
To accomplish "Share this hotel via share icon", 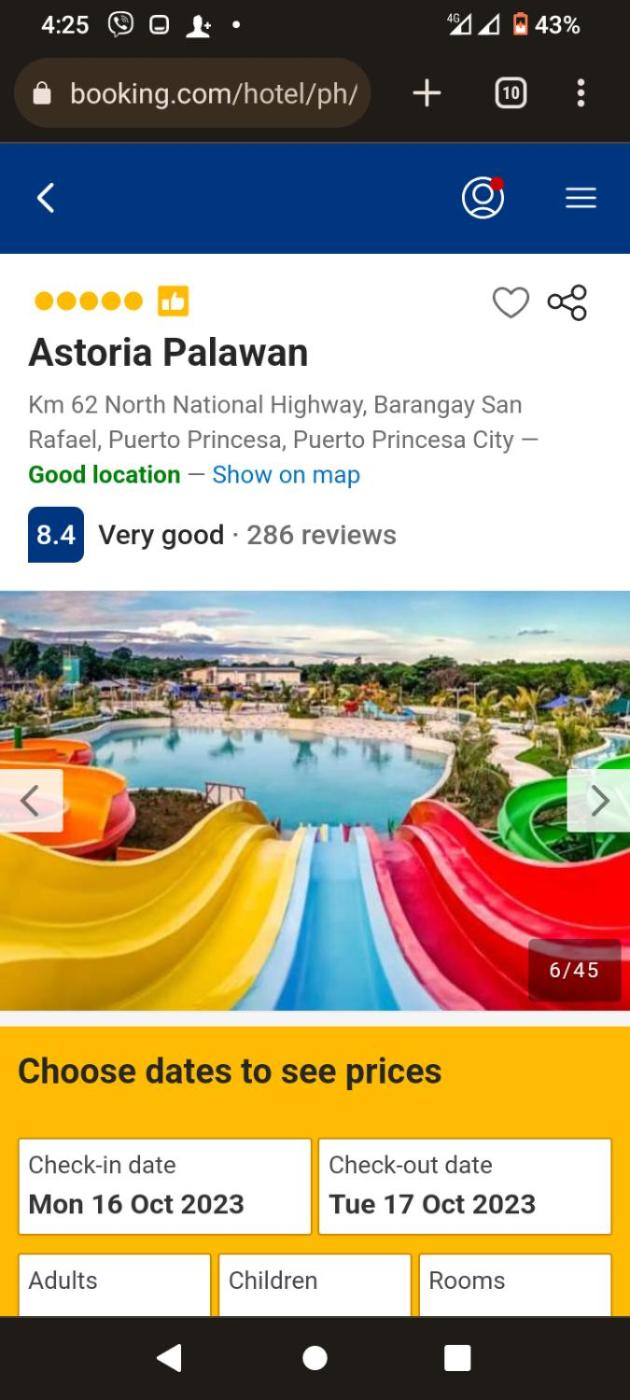I will tap(567, 302).
